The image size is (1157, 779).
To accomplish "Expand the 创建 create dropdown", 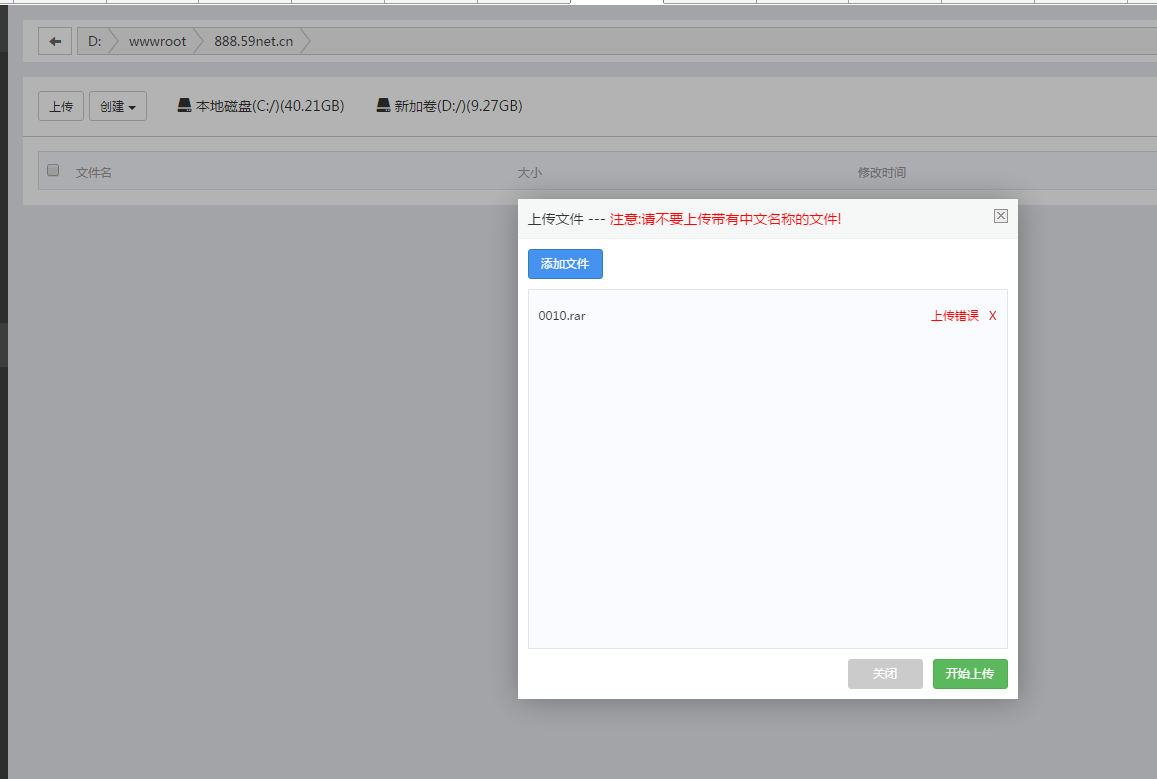I will [118, 106].
